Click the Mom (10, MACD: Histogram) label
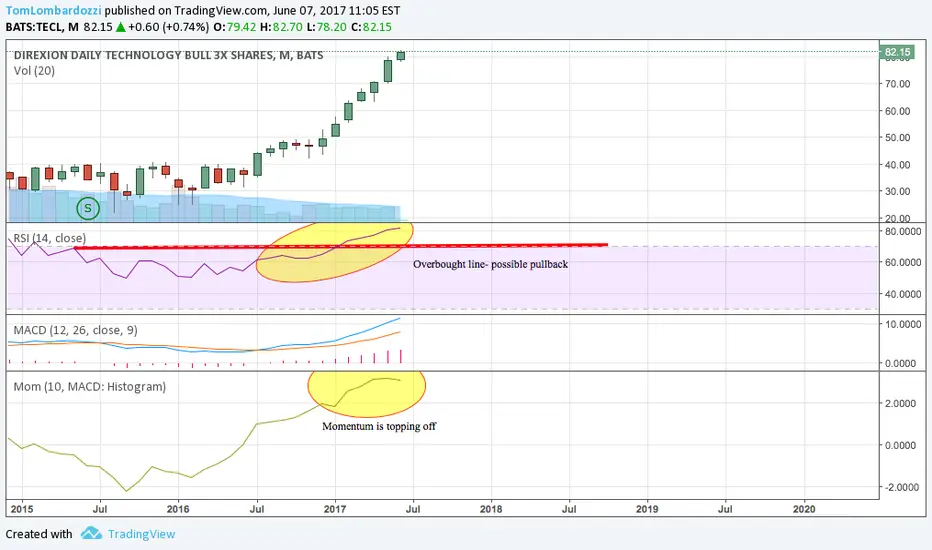Image resolution: width=932 pixels, height=550 pixels. (90, 386)
